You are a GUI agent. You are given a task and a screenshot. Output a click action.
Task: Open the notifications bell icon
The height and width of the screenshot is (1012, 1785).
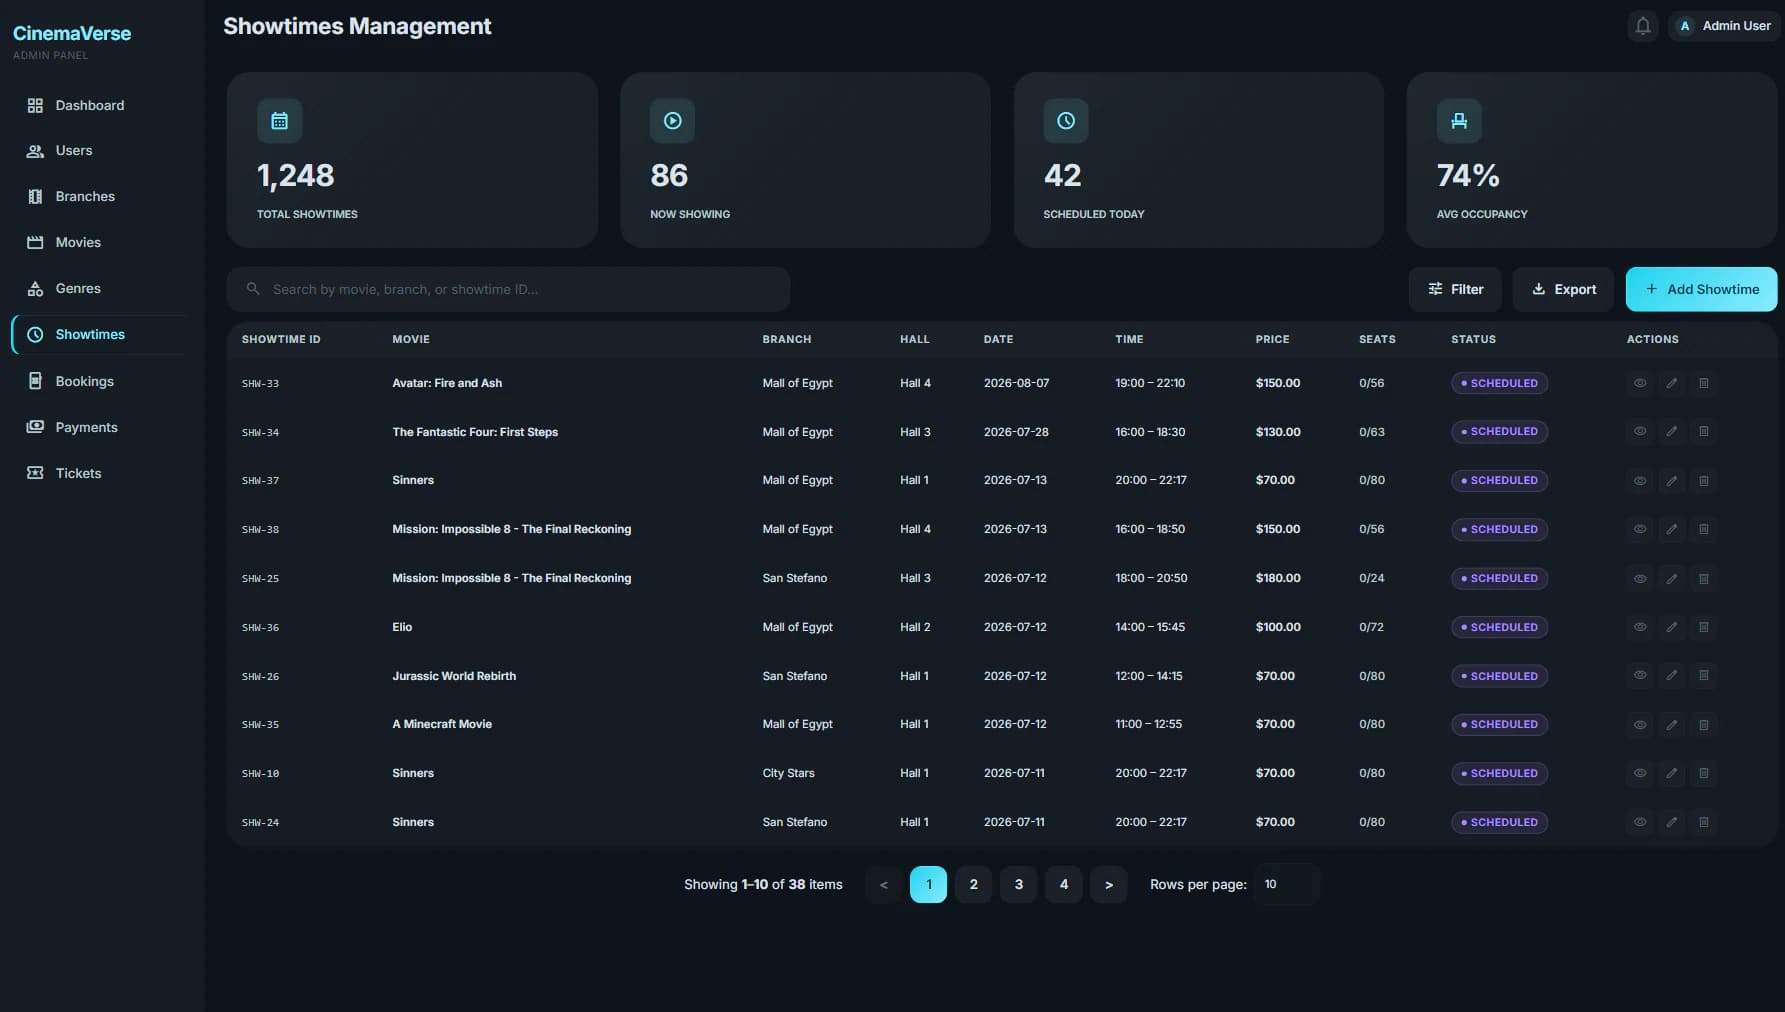pos(1643,26)
